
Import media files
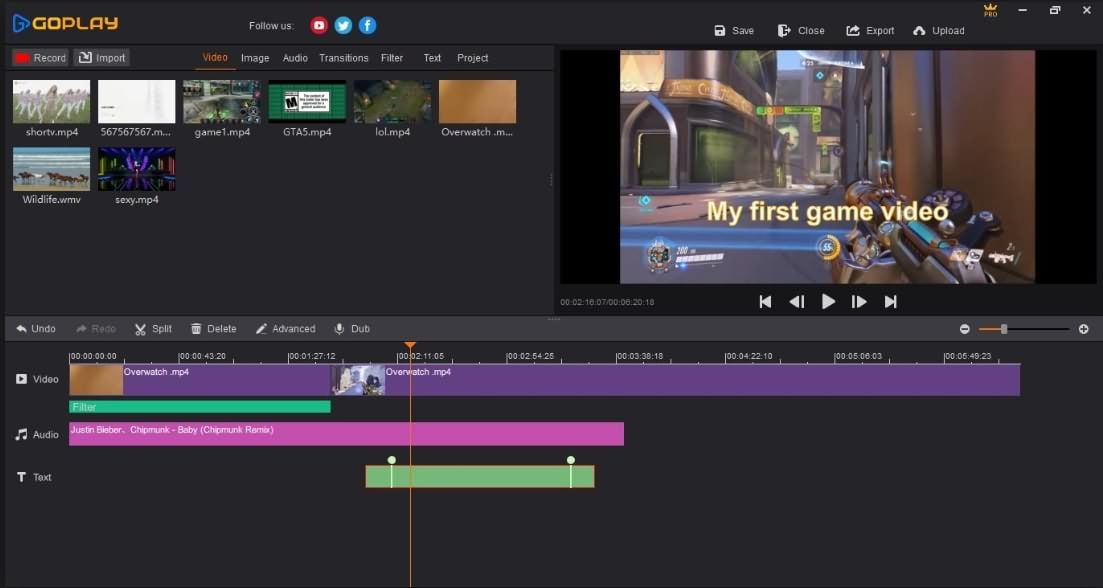click(x=102, y=58)
